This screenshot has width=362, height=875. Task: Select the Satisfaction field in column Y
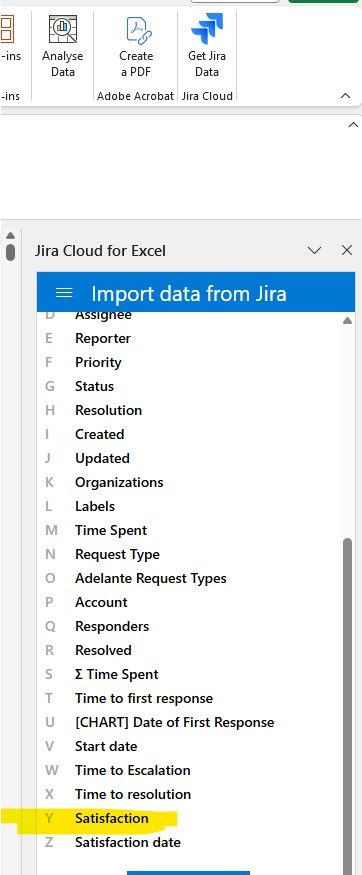point(190,818)
